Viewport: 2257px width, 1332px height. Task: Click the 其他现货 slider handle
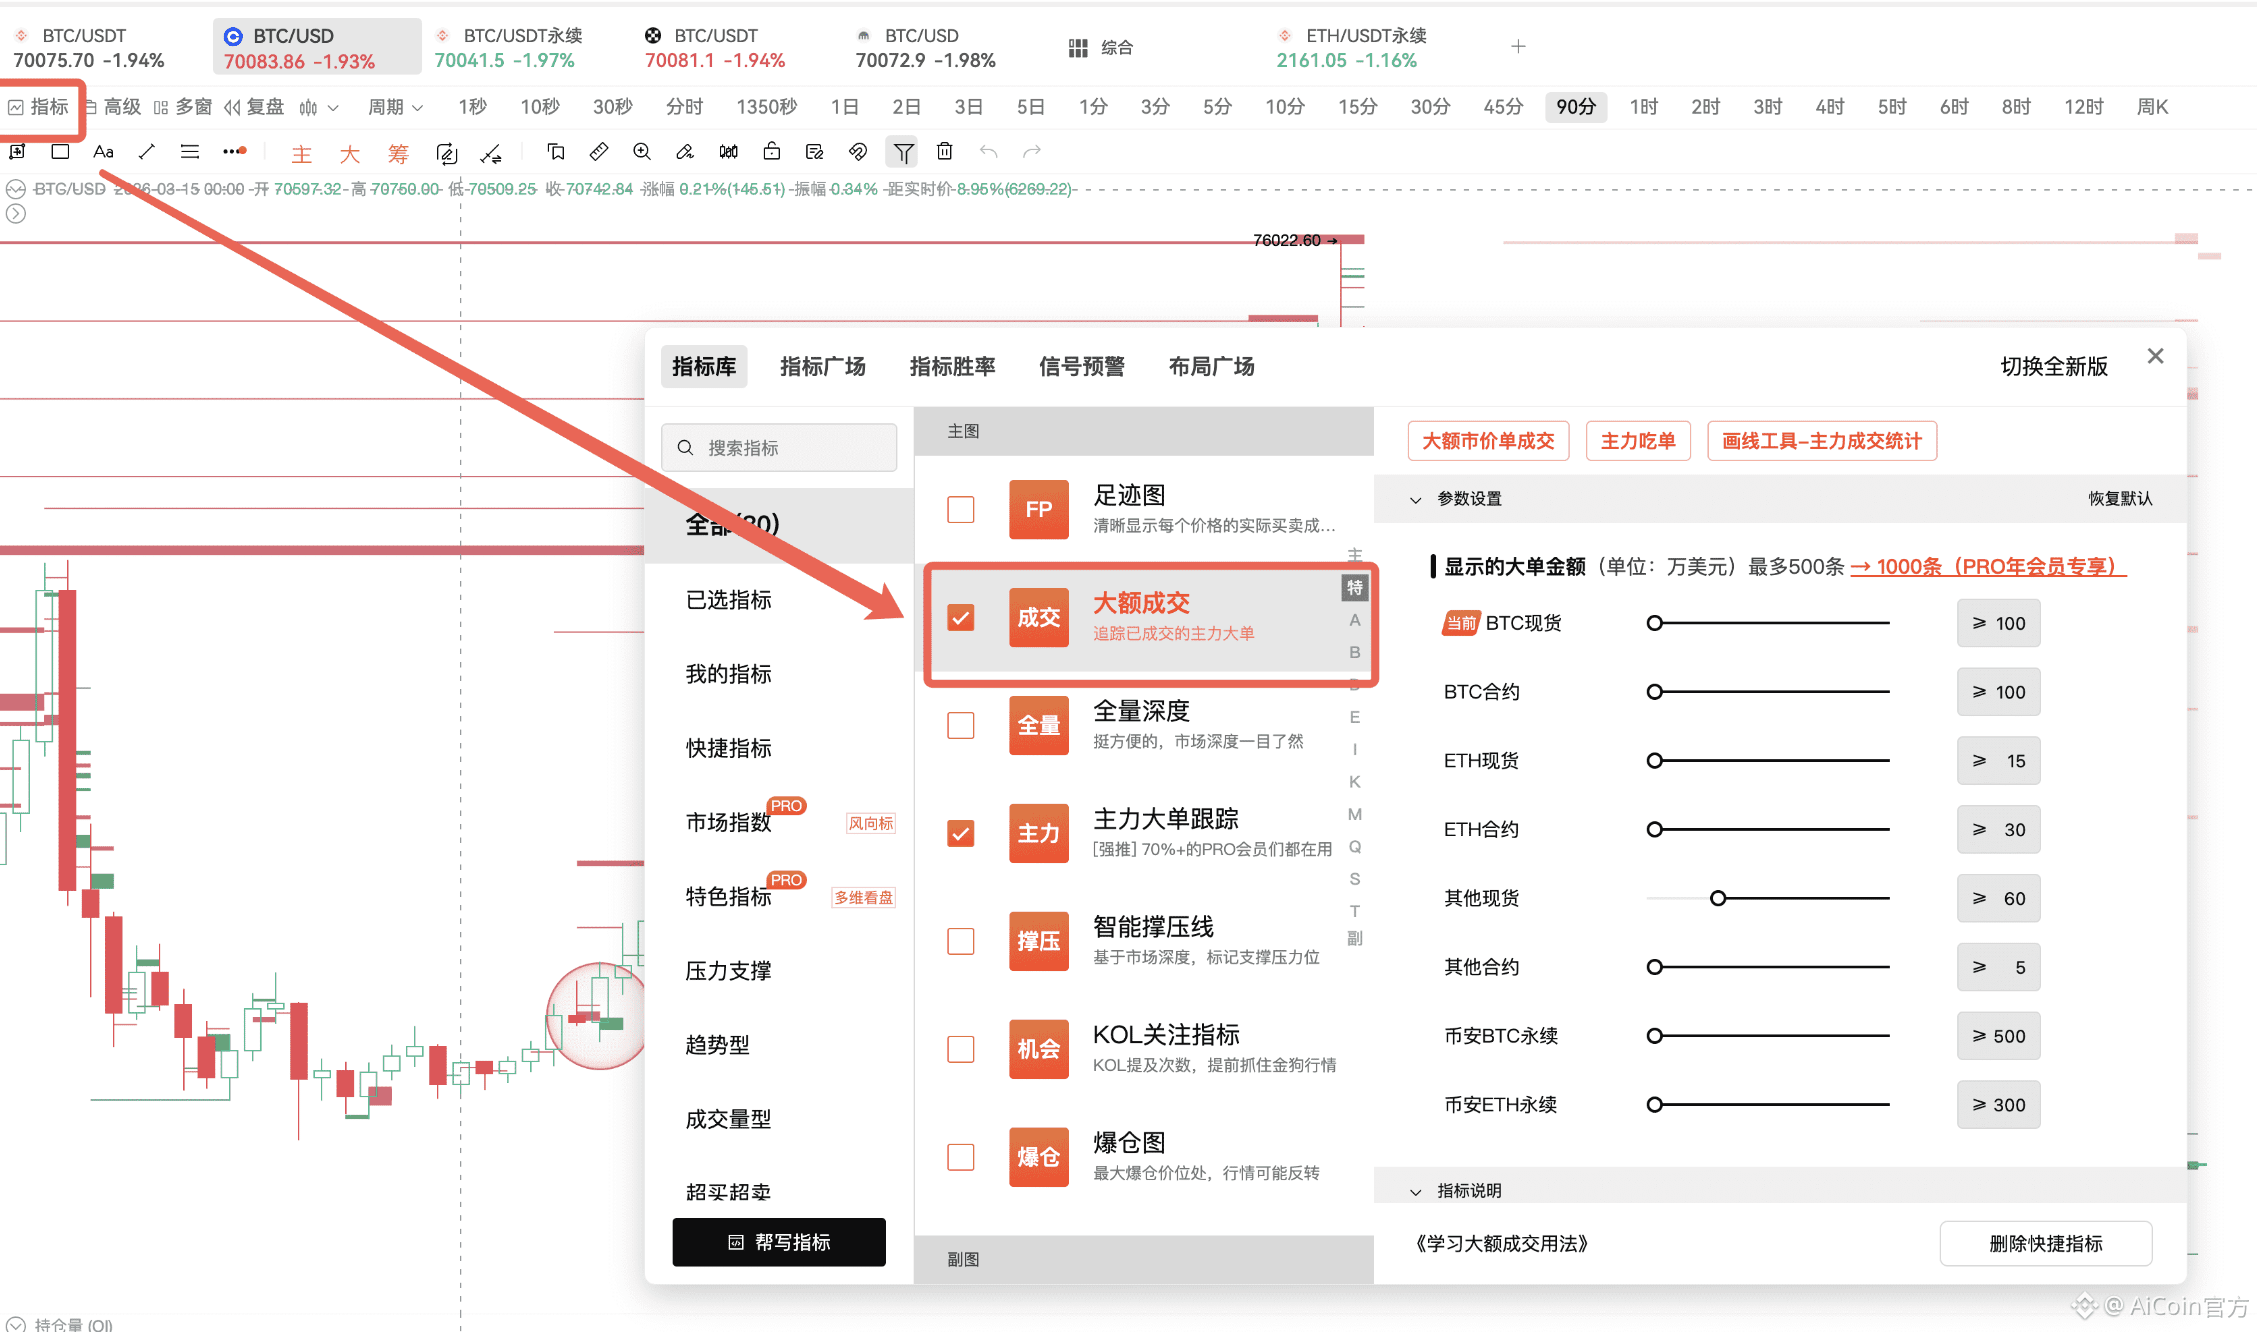coord(1718,898)
